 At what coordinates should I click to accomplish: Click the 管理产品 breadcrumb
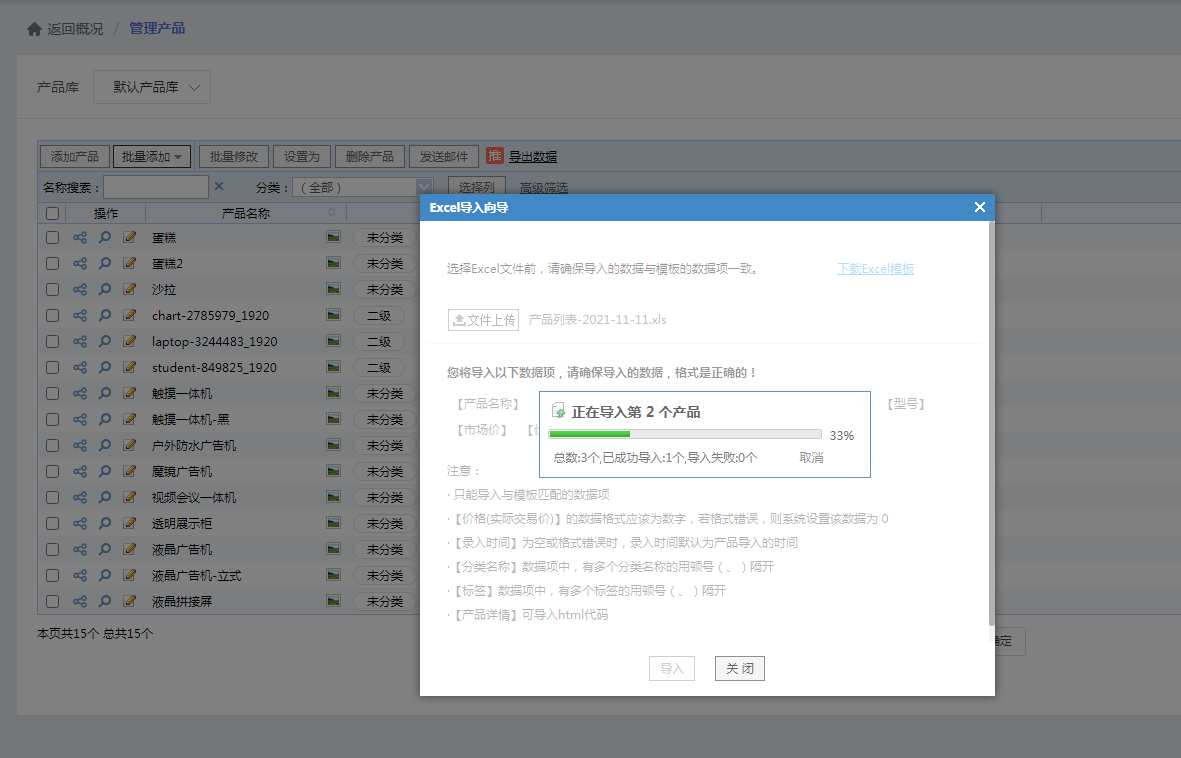pyautogui.click(x=157, y=29)
